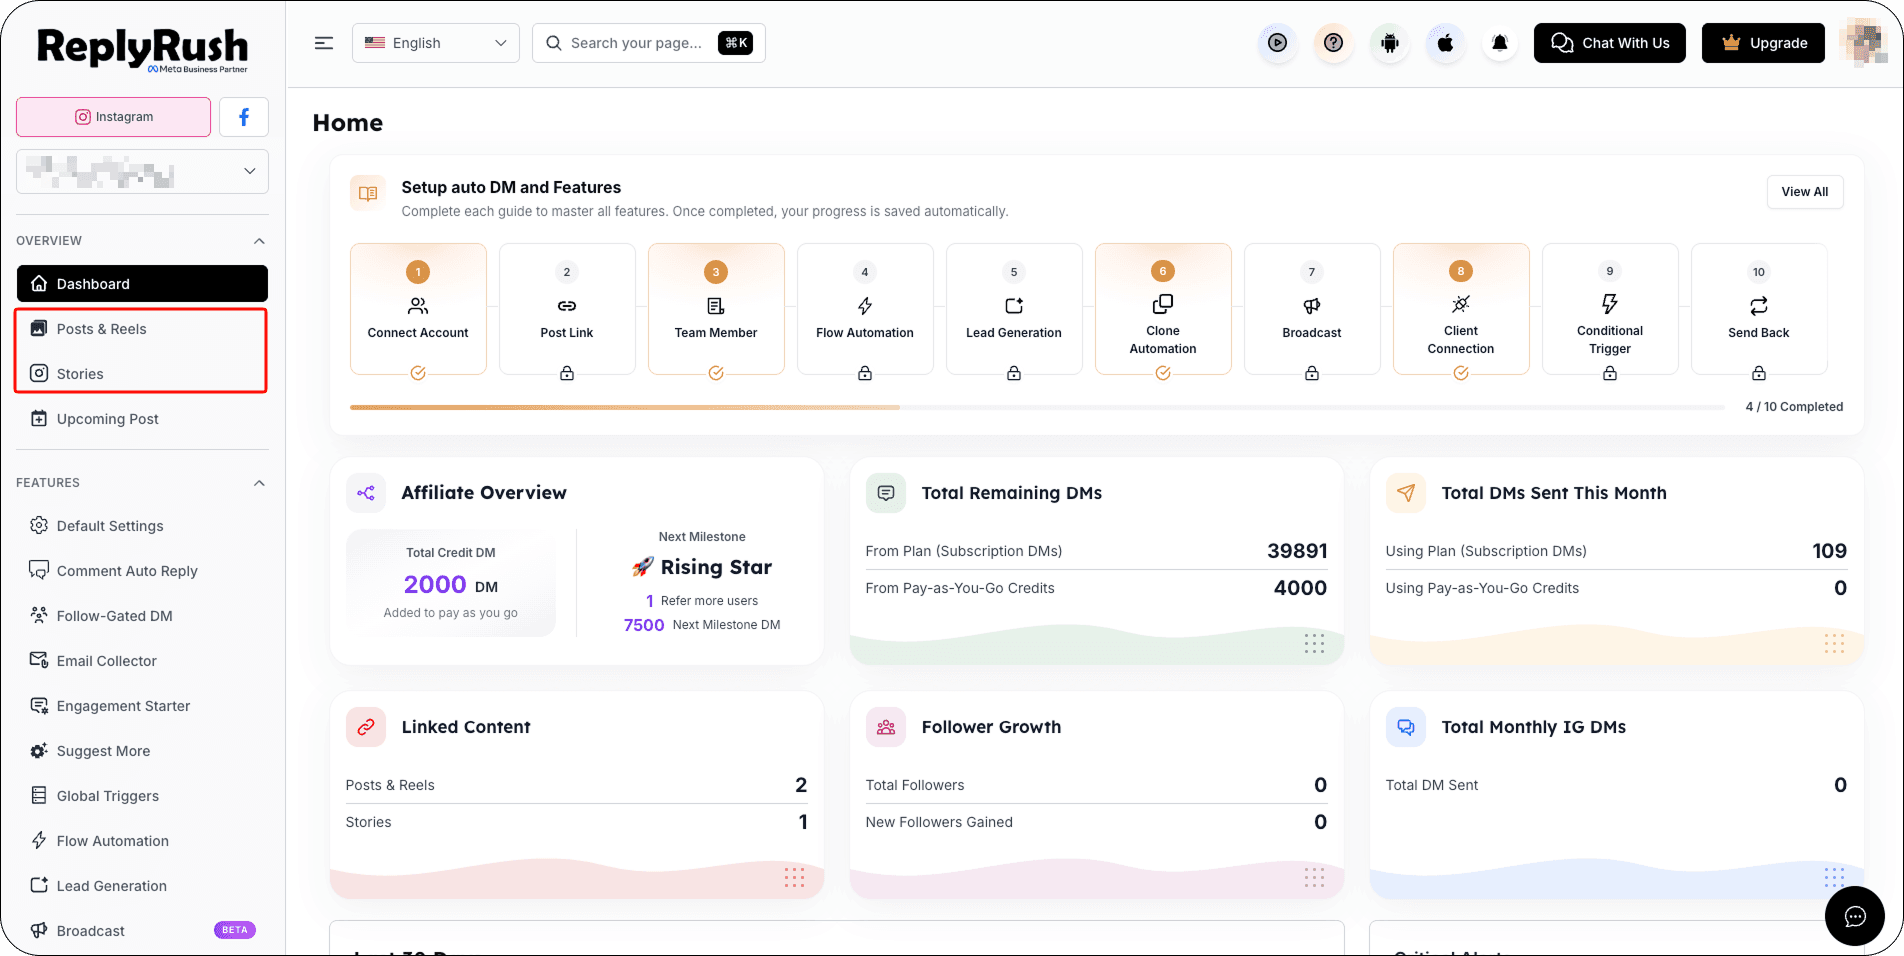Viewport: 1904px width, 956px height.
Task: Click the Upgrade button
Action: [1763, 43]
